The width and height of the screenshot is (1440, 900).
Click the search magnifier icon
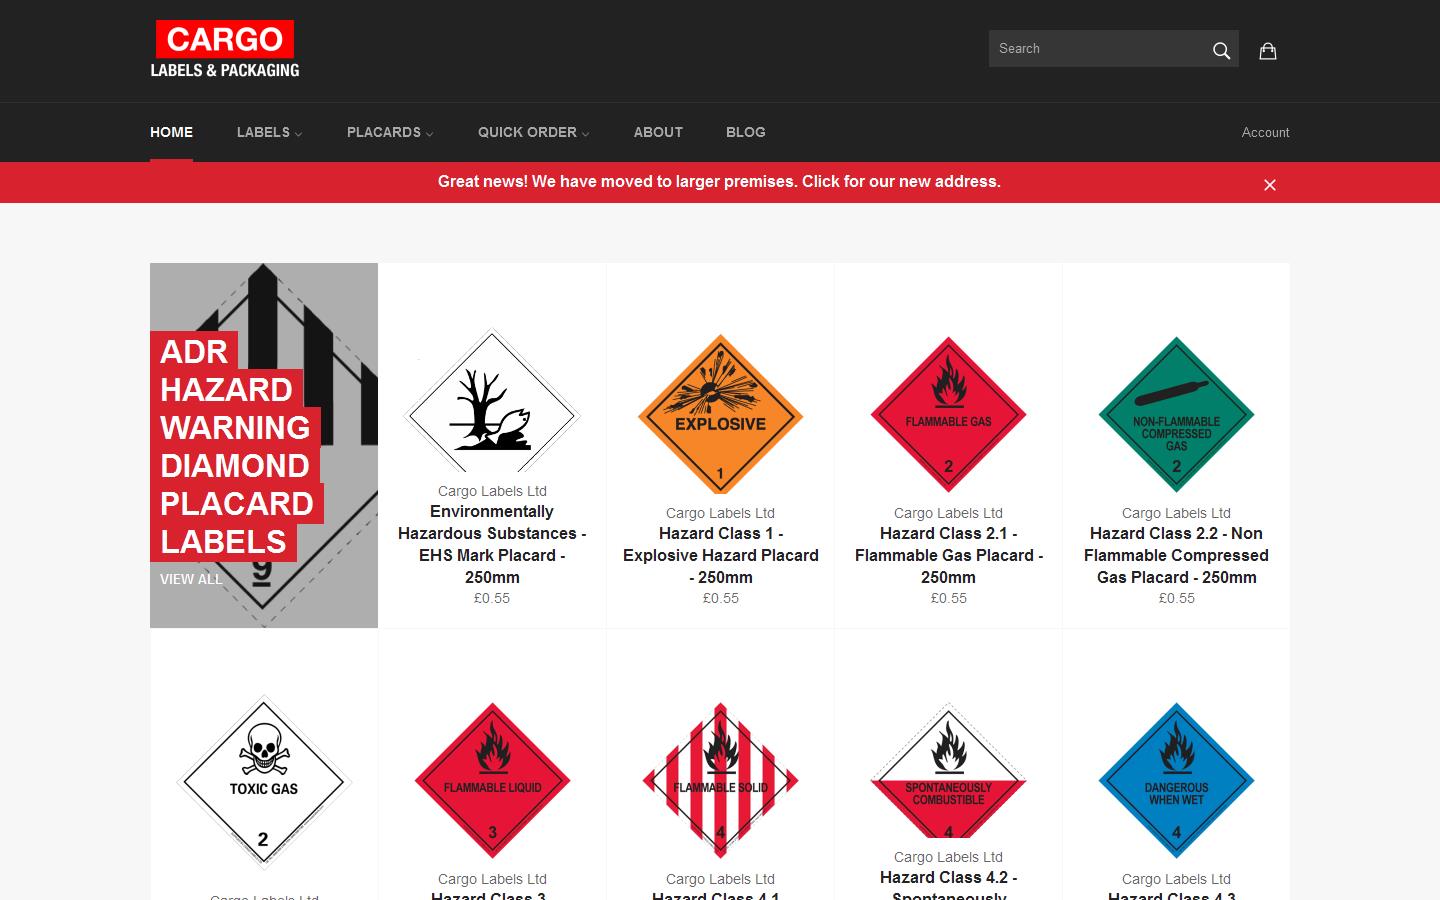click(x=1221, y=48)
